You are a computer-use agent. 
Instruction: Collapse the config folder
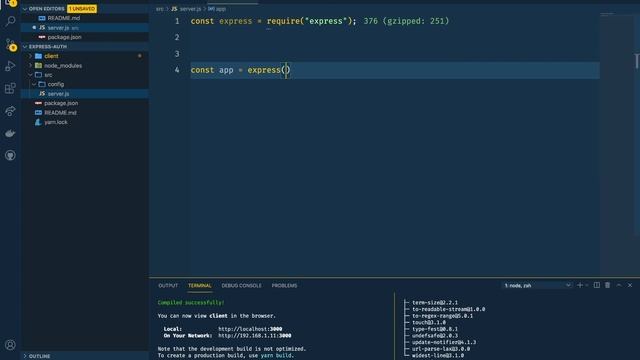(34, 84)
